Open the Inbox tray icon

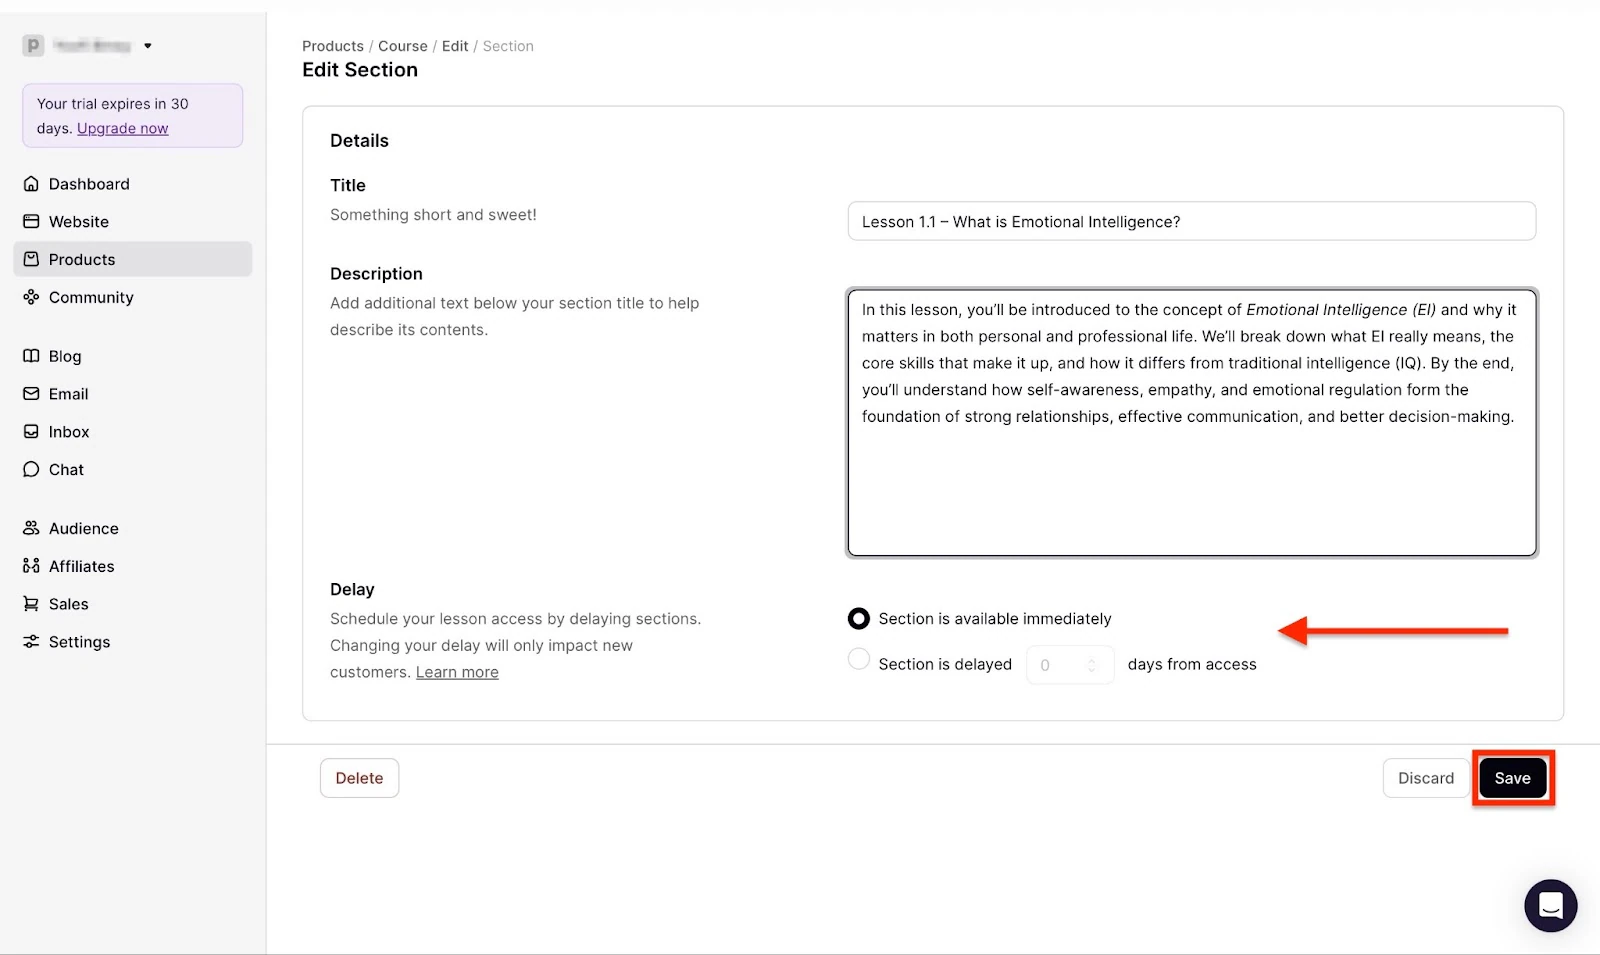pyautogui.click(x=31, y=432)
